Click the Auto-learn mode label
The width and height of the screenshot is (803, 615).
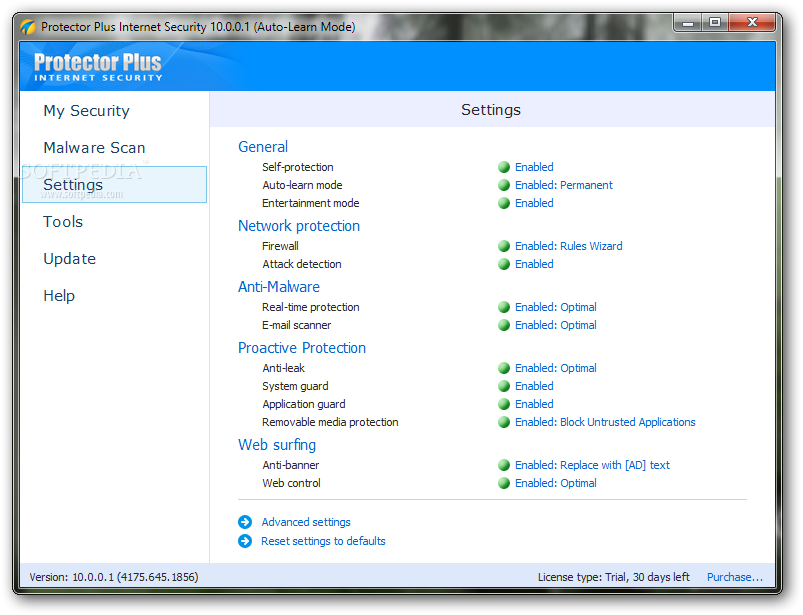(x=302, y=185)
